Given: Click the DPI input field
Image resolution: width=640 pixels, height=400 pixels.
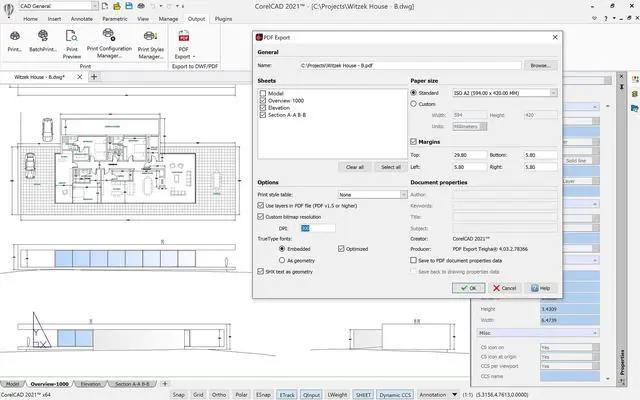Looking at the screenshot, I should click(318, 228).
